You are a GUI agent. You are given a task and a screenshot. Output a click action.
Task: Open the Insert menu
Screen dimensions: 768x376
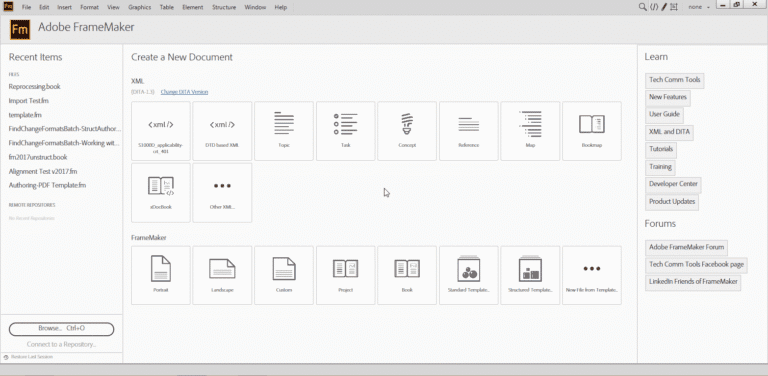(64, 7)
